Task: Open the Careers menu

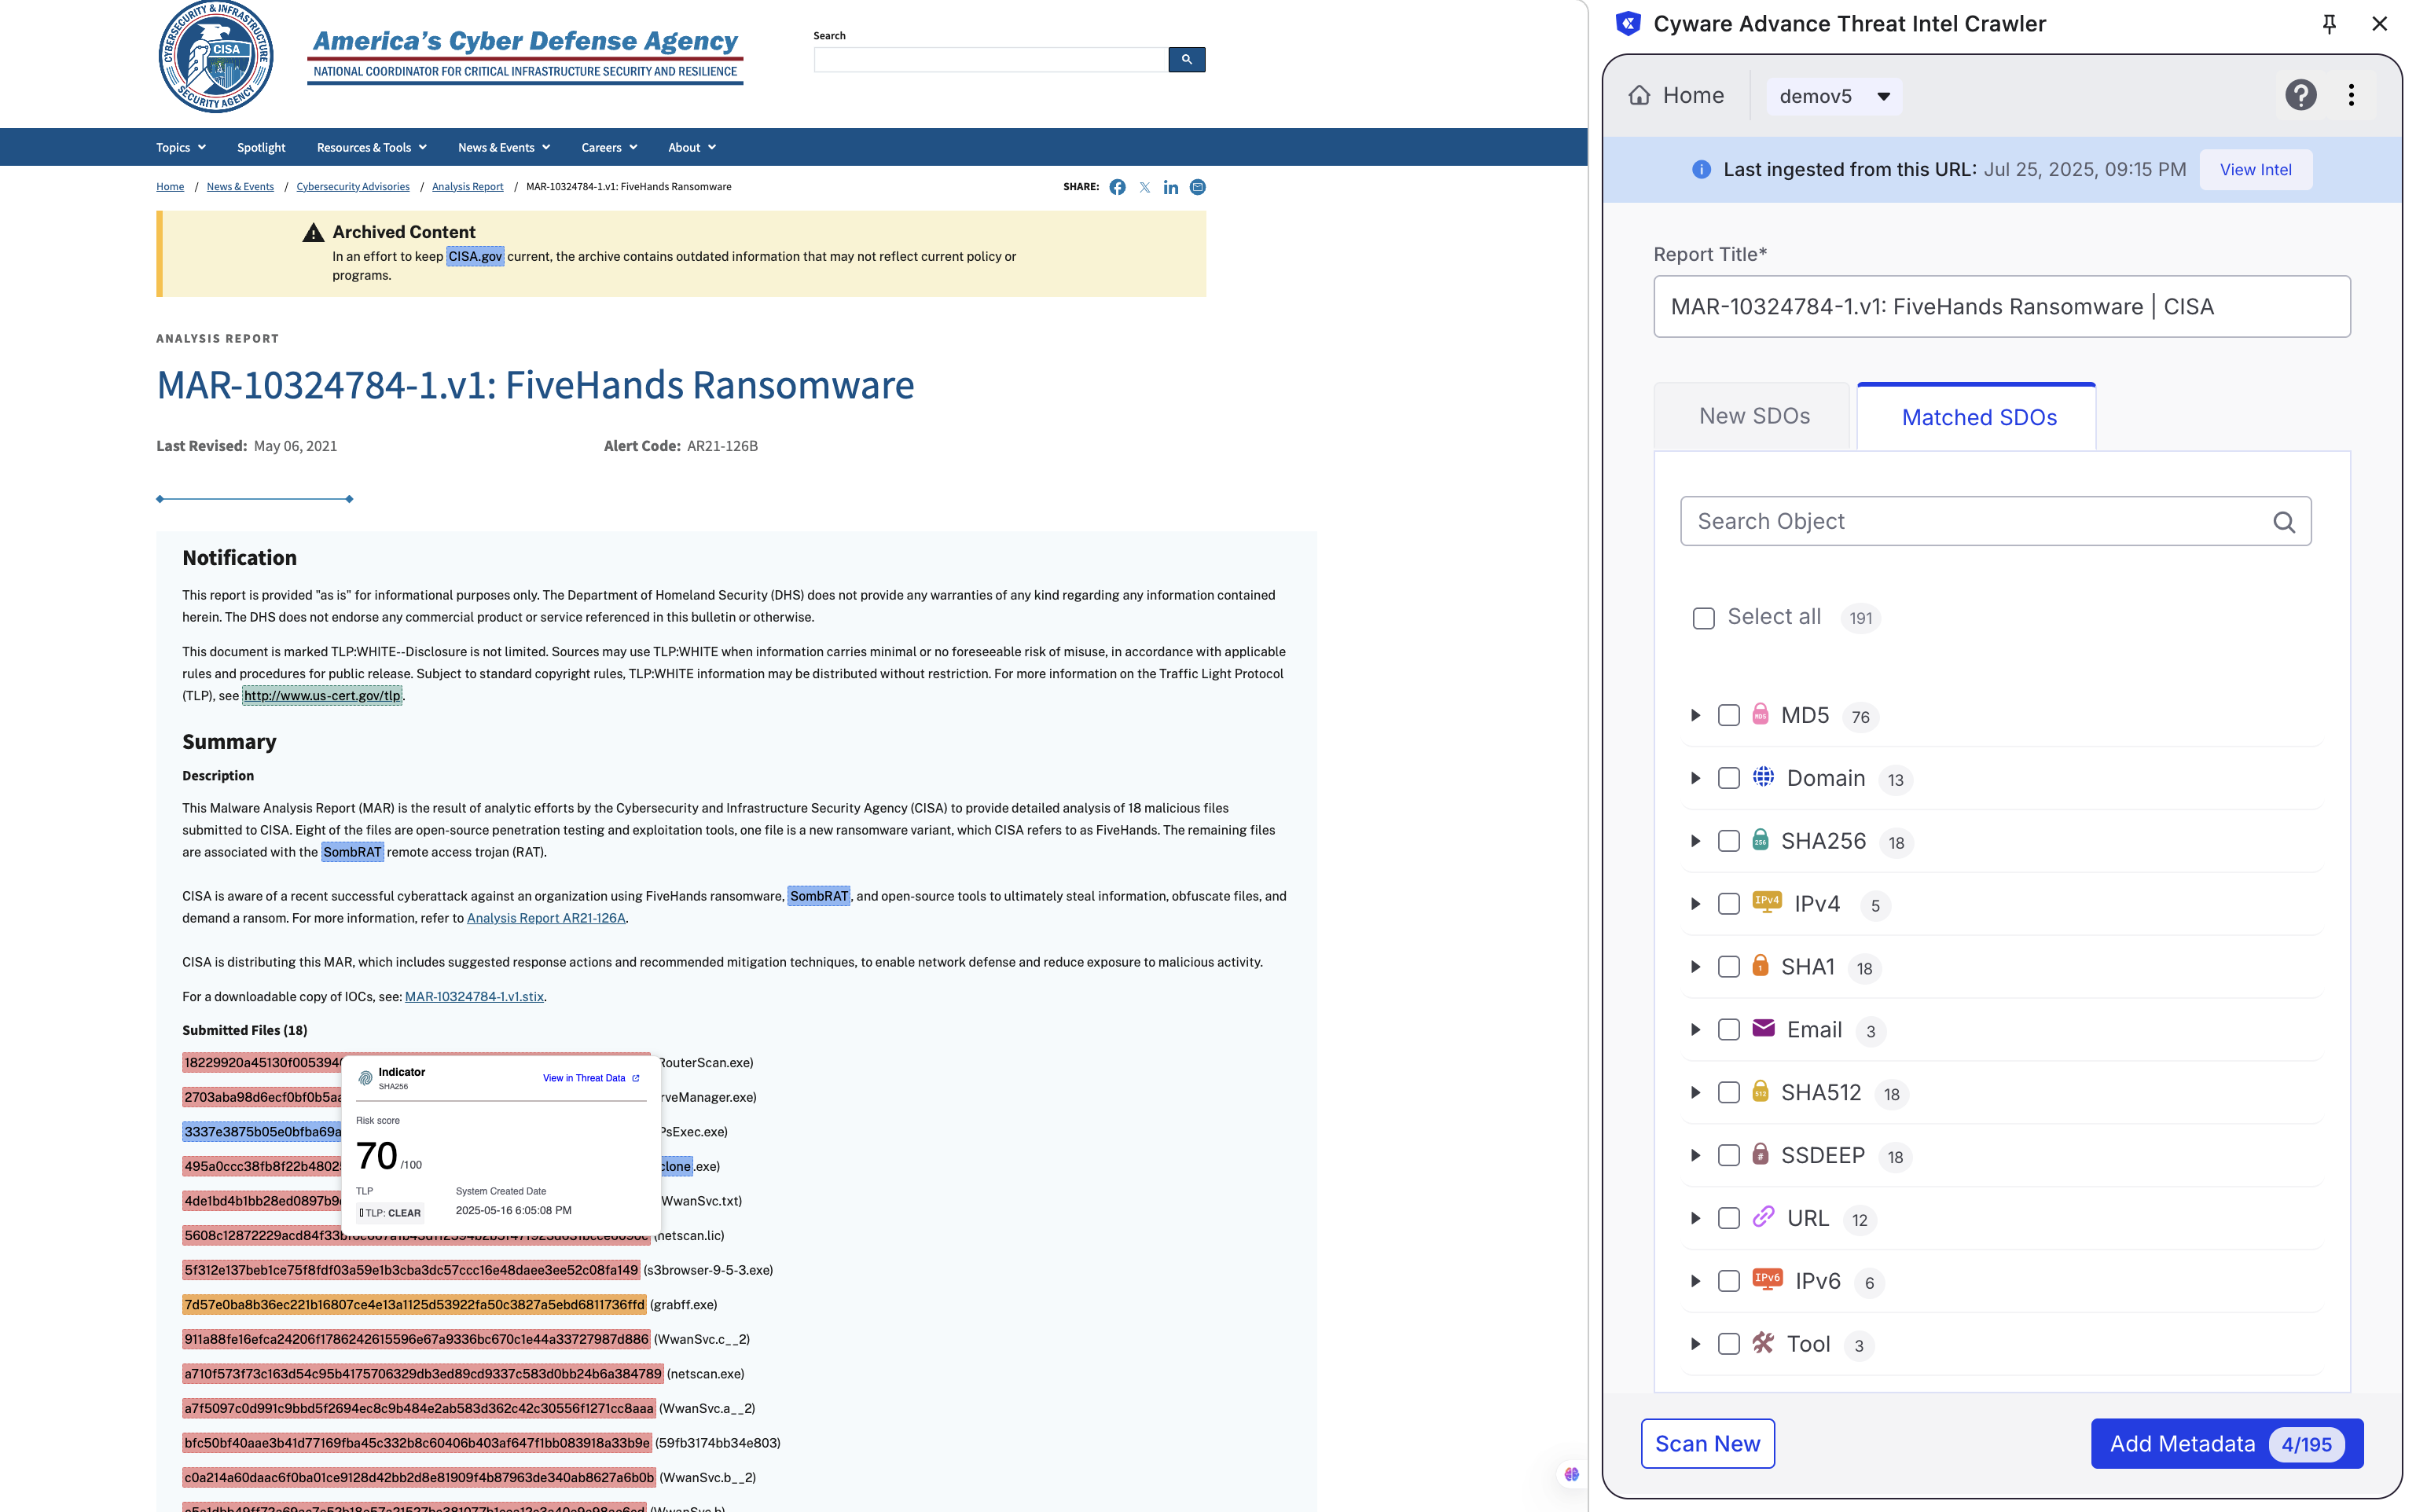Action: (609, 147)
